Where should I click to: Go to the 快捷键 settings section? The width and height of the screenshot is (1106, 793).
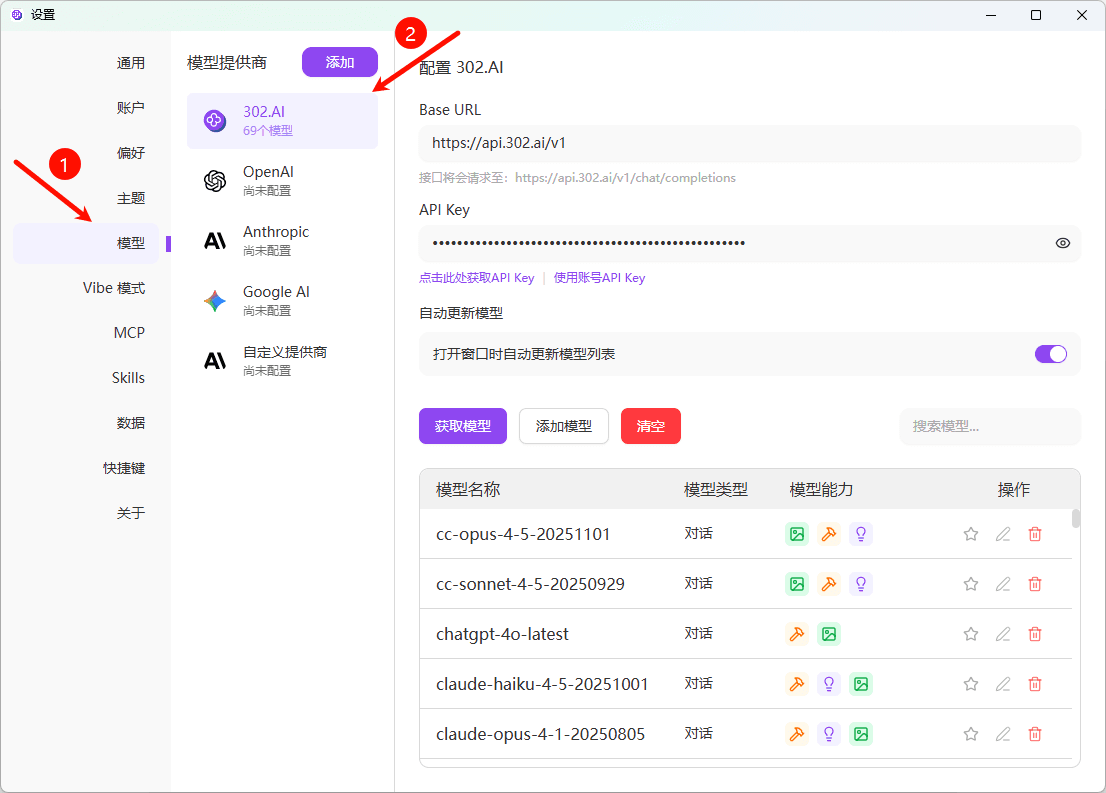(x=124, y=468)
